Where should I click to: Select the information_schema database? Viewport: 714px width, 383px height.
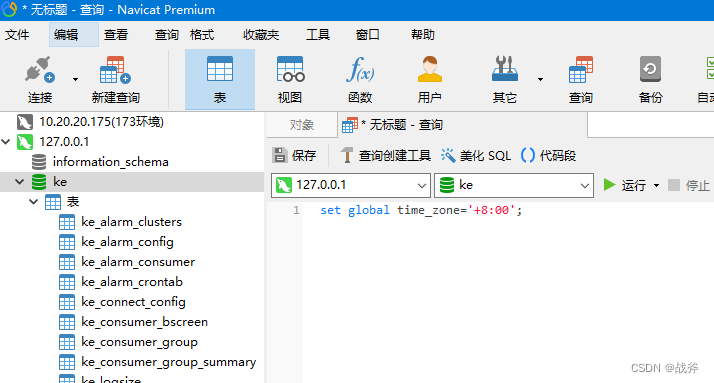(x=111, y=162)
